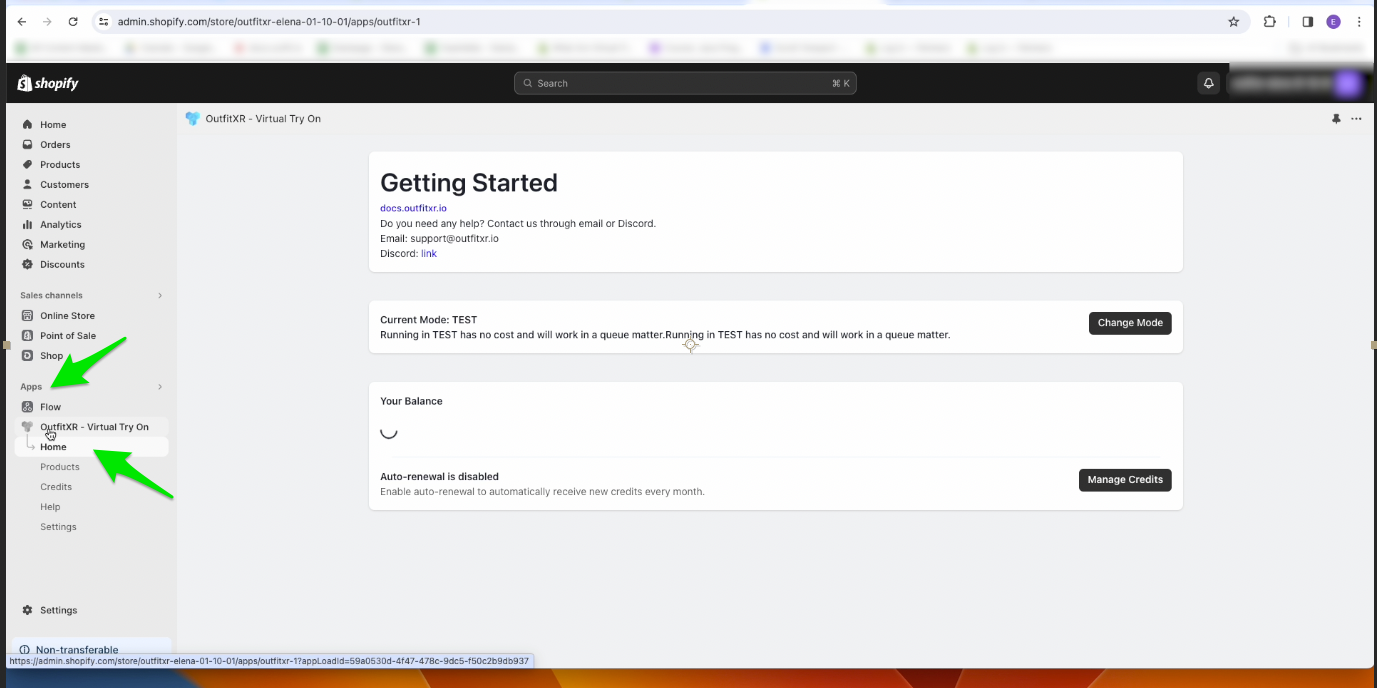Click the Home house icon in sidebar
Image resolution: width=1377 pixels, height=688 pixels.
pyautogui.click(x=27, y=125)
